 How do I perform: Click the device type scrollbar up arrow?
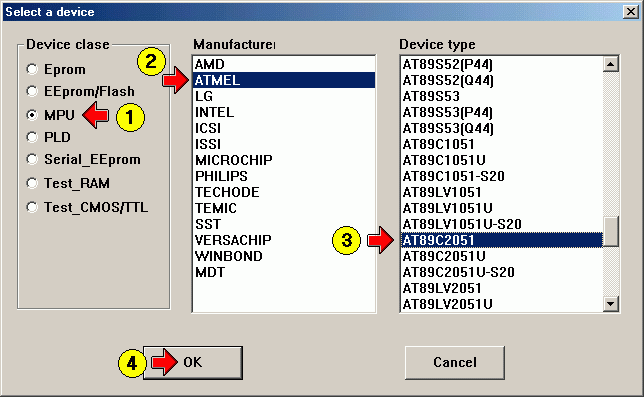tap(611, 64)
